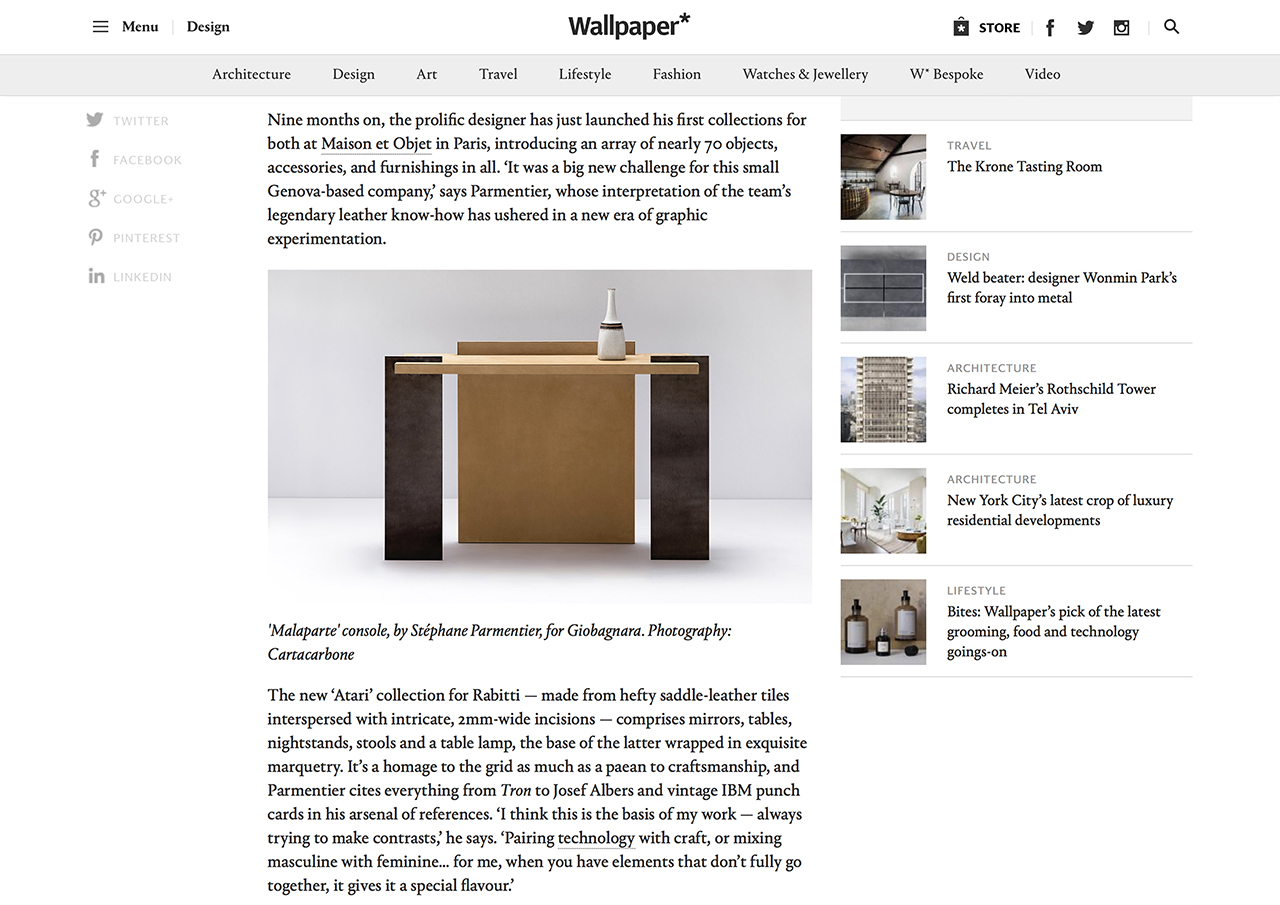Share article via Twitter sidebar icon
1280x905 pixels.
tap(95, 120)
